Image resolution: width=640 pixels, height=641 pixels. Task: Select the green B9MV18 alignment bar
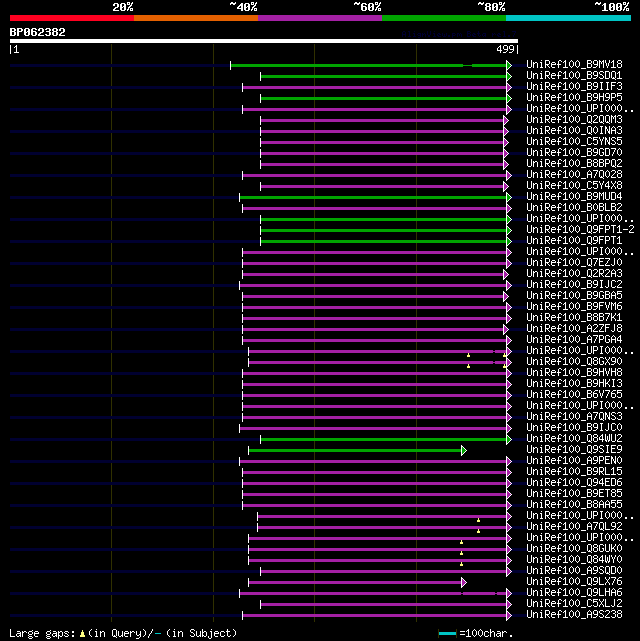click(368, 65)
